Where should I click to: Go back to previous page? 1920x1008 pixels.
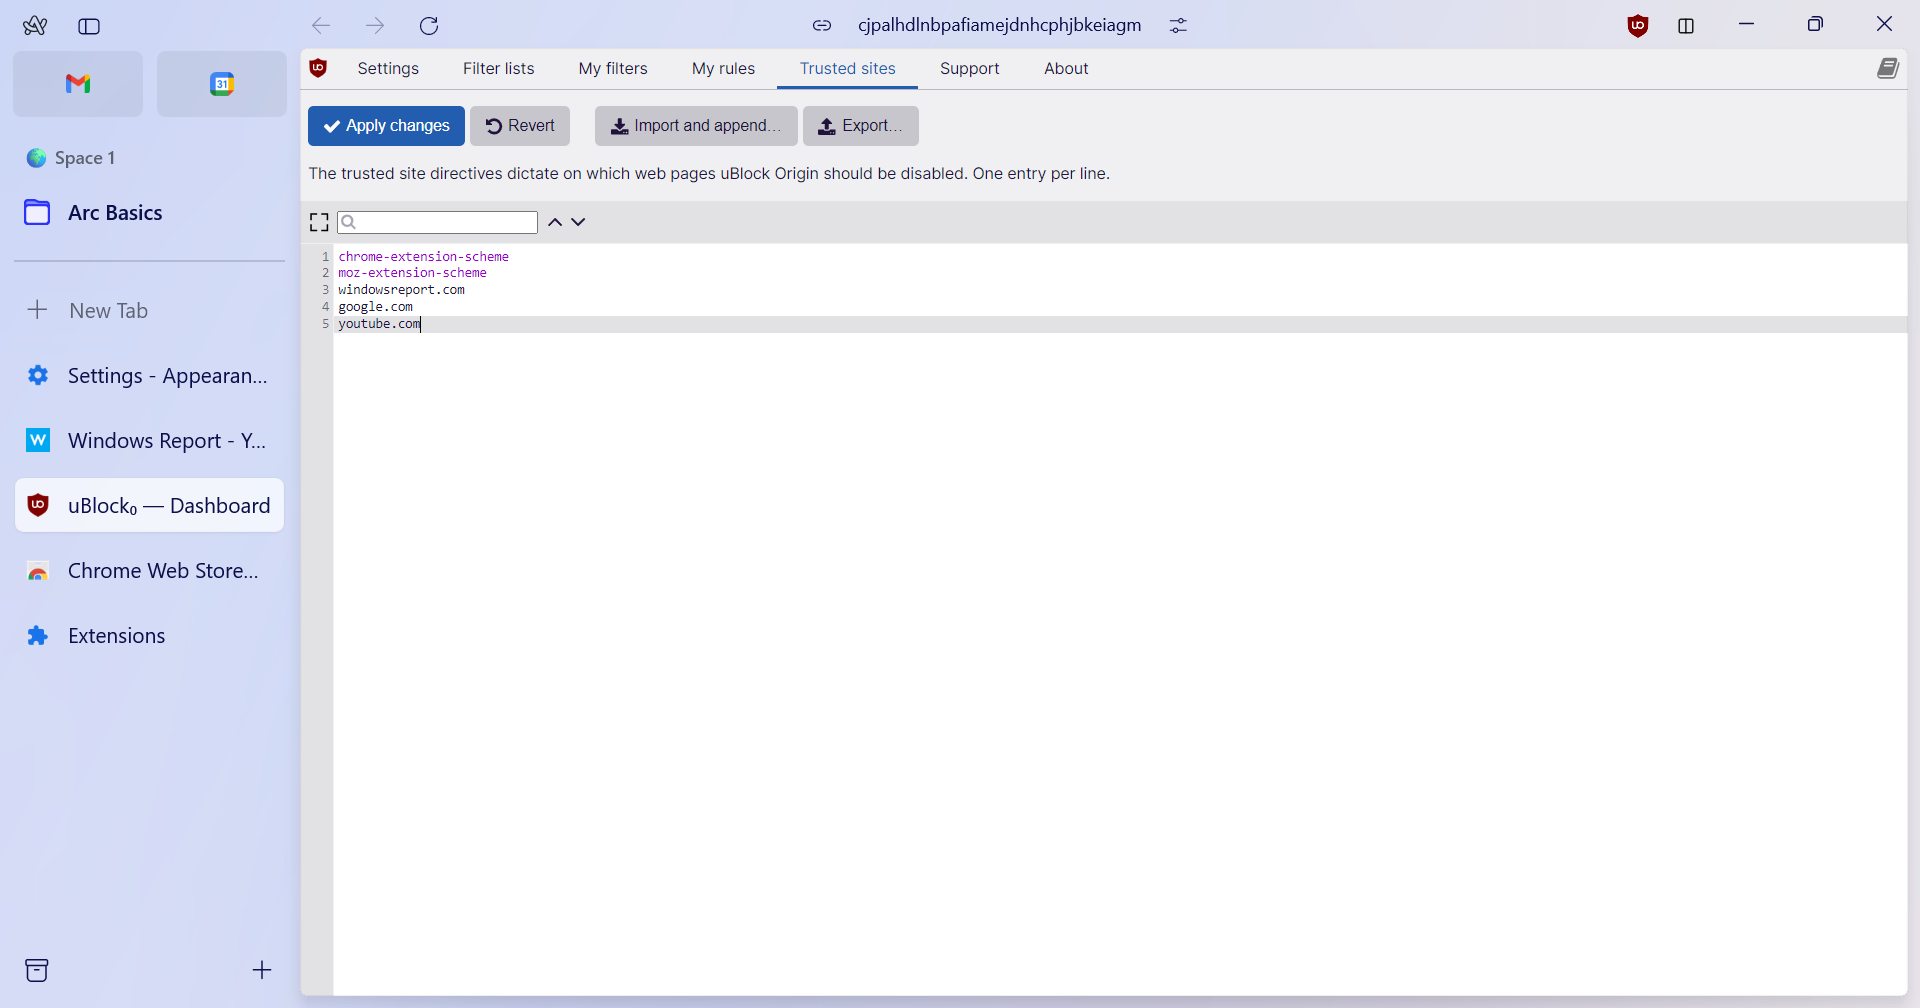coord(321,25)
